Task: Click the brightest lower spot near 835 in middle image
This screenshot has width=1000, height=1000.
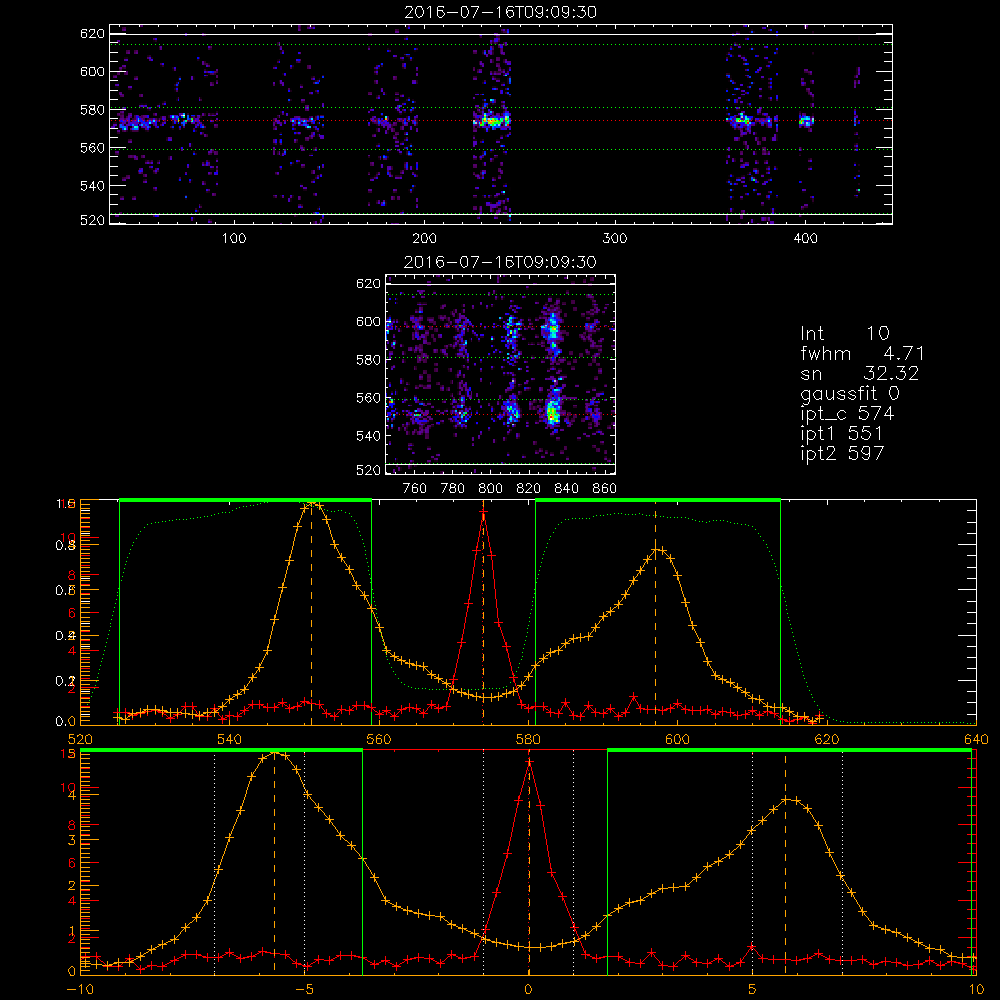Action: (553, 413)
